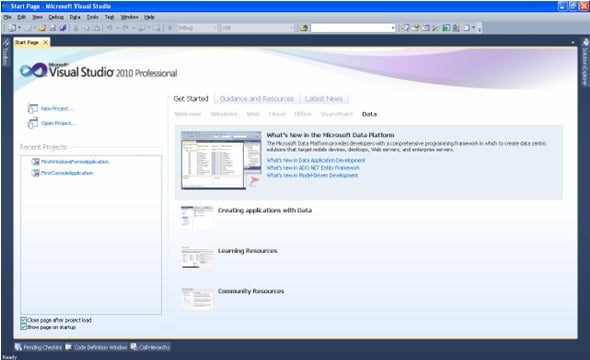Open the Edit menu
Screen dimensions: 590x360
21,17
